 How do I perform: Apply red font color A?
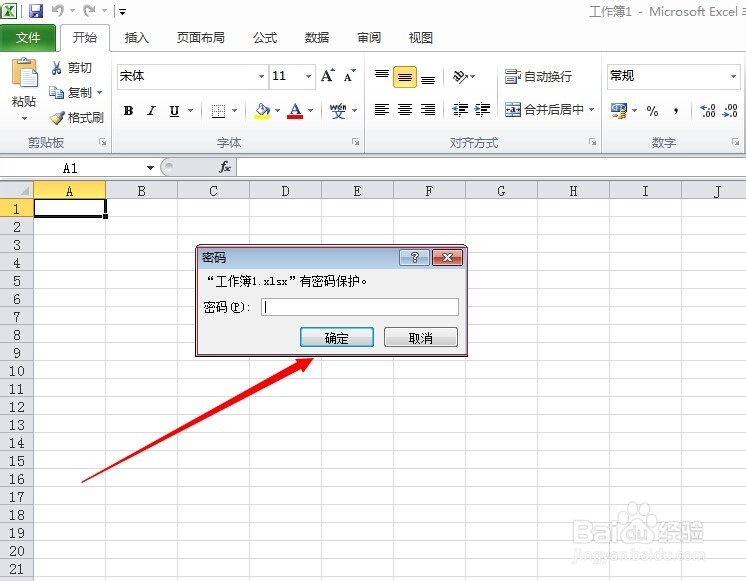pyautogui.click(x=295, y=111)
